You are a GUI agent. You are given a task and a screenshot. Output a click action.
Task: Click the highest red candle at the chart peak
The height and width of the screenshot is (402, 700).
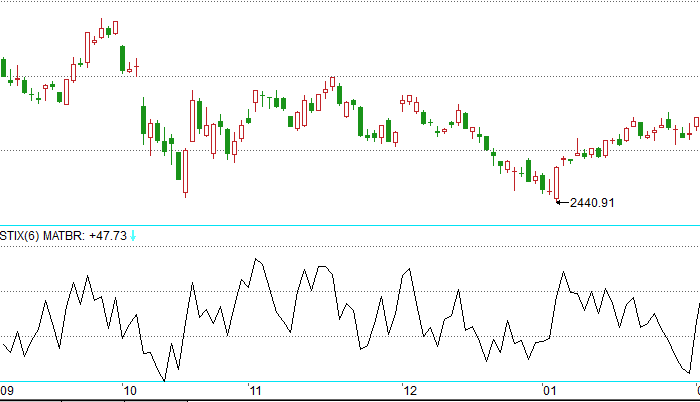(104, 31)
